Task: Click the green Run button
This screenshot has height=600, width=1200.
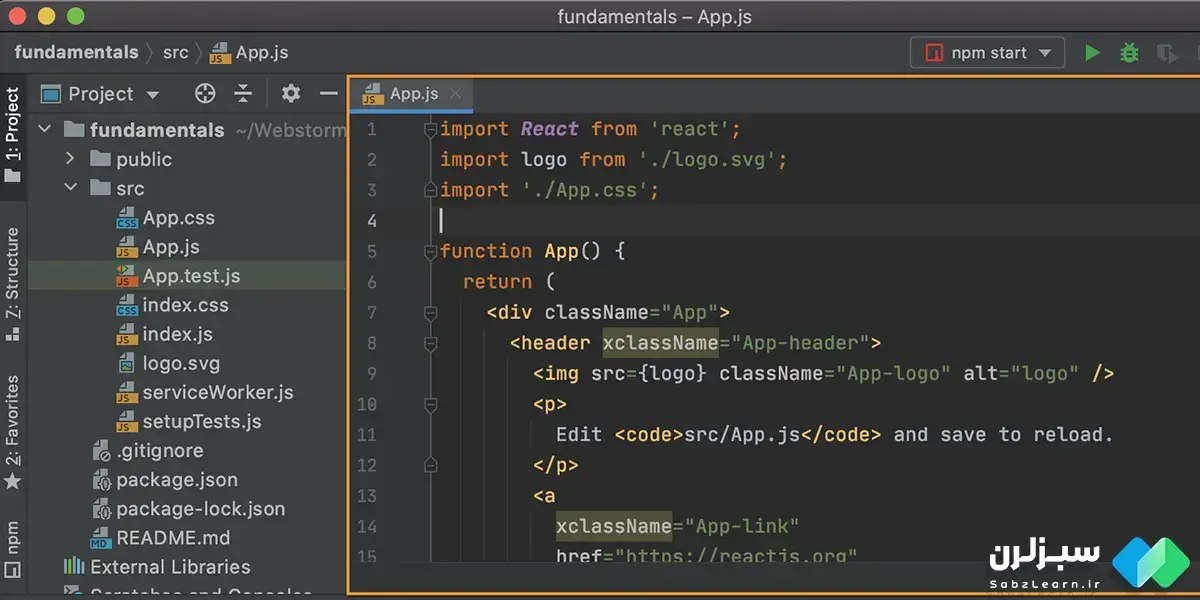Action: (1092, 53)
